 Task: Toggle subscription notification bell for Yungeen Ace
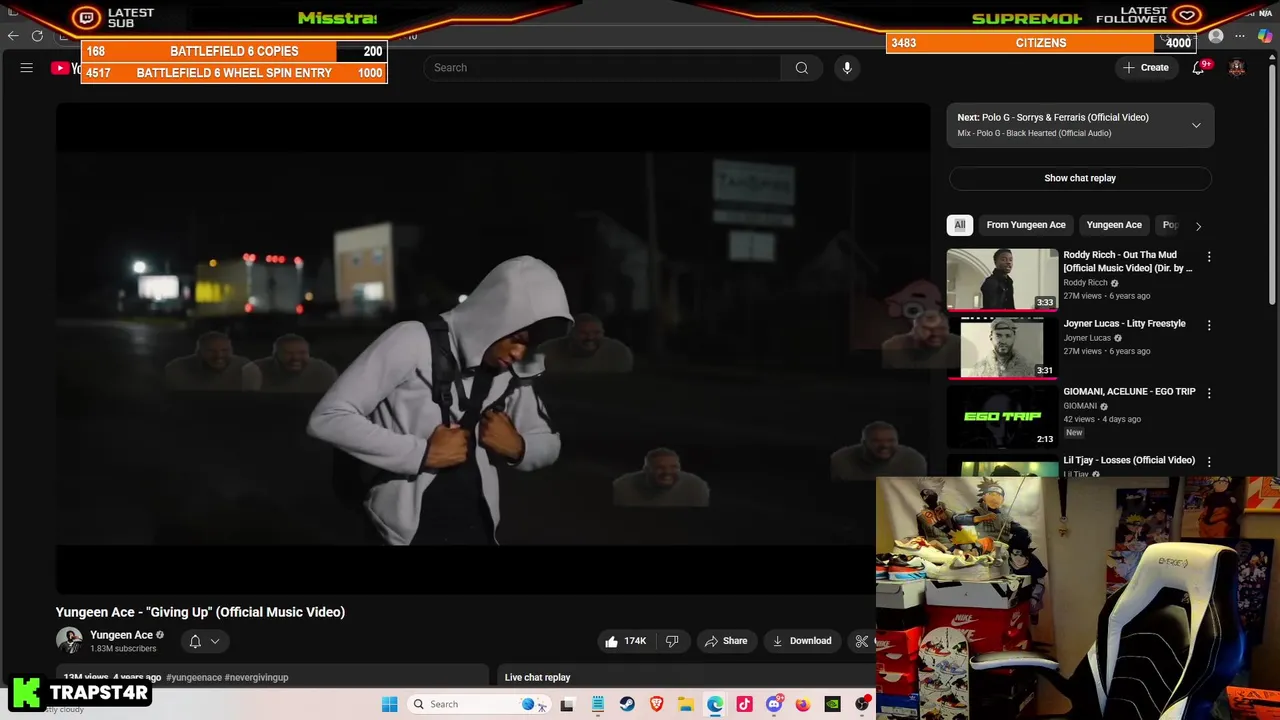(195, 641)
